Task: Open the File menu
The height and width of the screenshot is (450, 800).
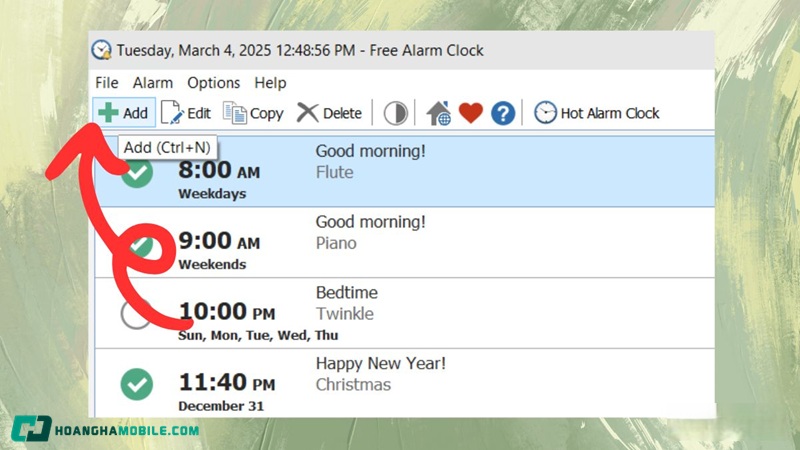Action: 107,83
